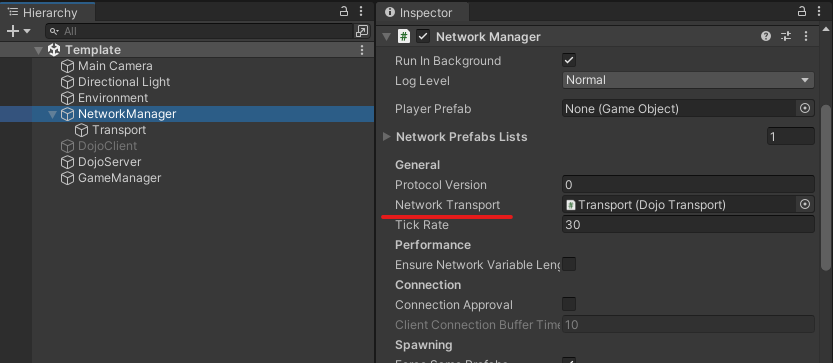
Task: Open Network Manager help reference icon
Action: [x=766, y=36]
